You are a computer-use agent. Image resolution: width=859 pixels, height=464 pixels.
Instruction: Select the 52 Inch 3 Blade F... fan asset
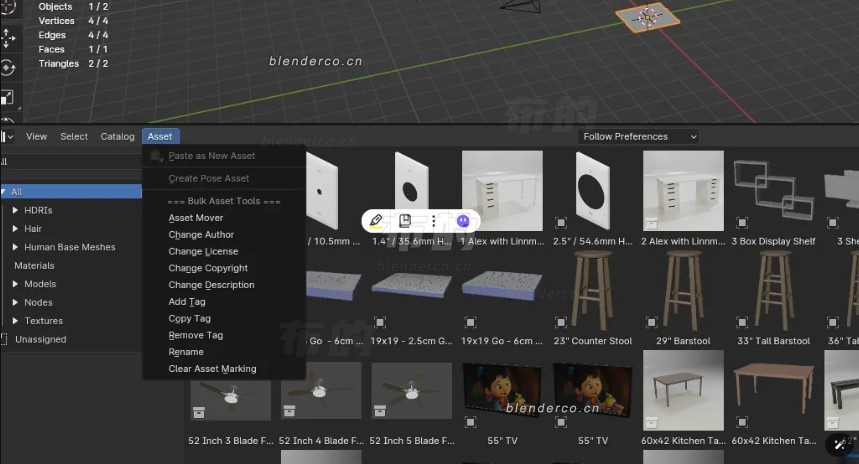pos(231,398)
